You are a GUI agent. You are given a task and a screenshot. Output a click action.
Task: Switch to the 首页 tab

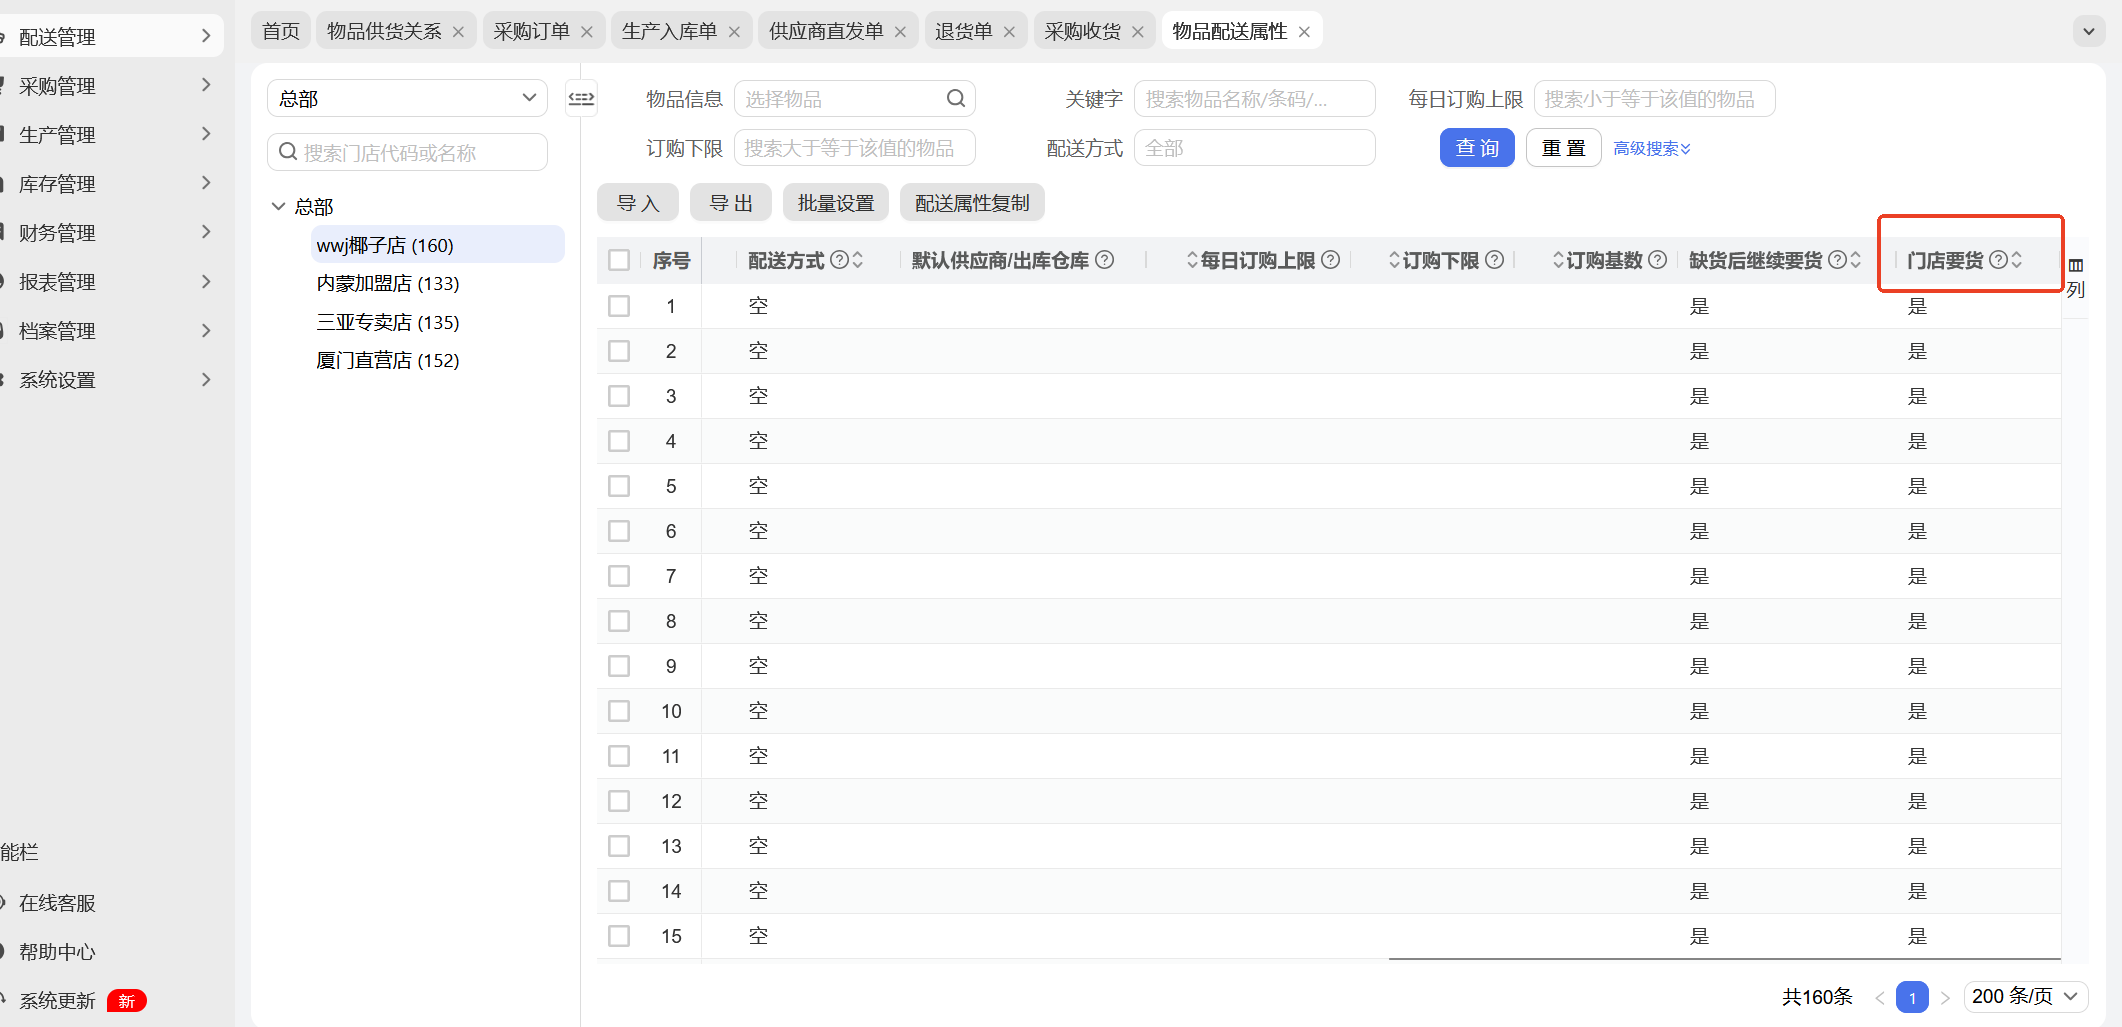pos(281,31)
